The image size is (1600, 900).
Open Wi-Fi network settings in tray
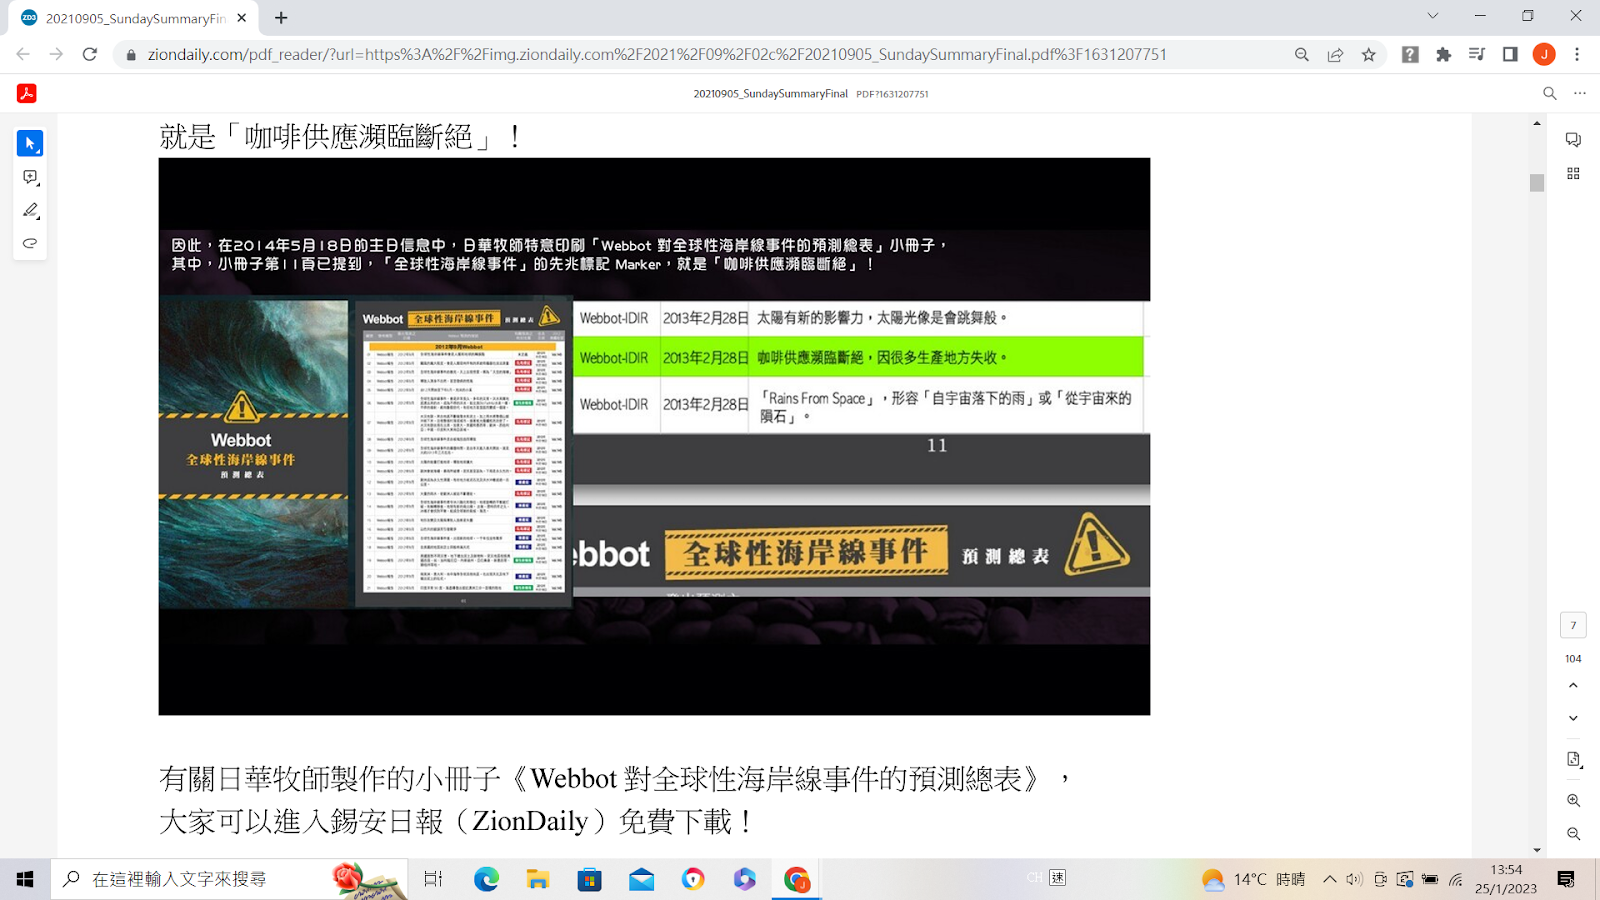click(x=1456, y=879)
